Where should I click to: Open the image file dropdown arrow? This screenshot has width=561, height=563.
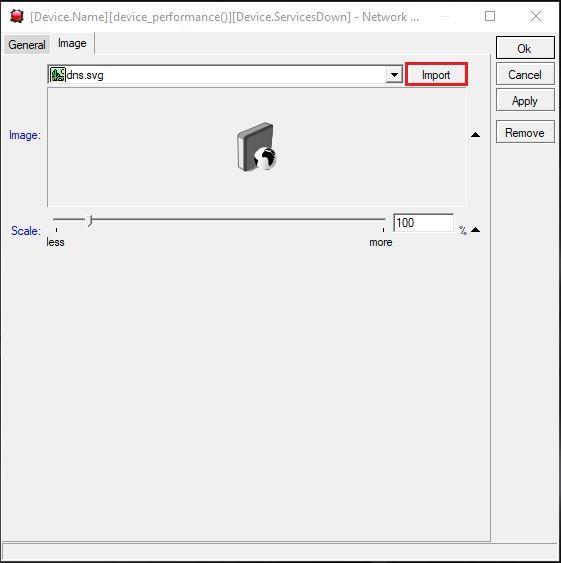pyautogui.click(x=394, y=75)
